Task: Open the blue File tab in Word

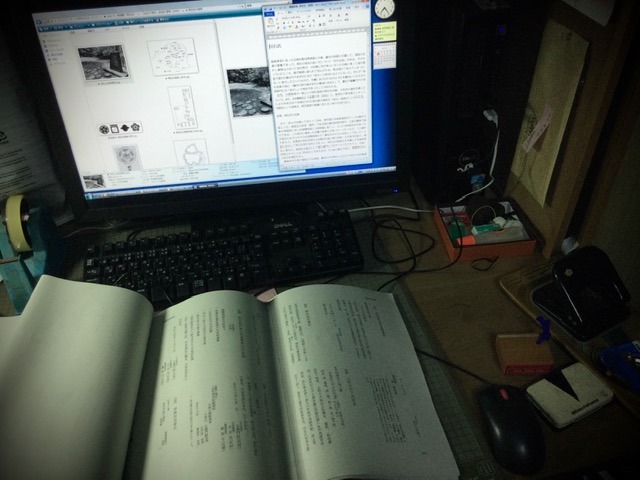Action: tap(270, 13)
